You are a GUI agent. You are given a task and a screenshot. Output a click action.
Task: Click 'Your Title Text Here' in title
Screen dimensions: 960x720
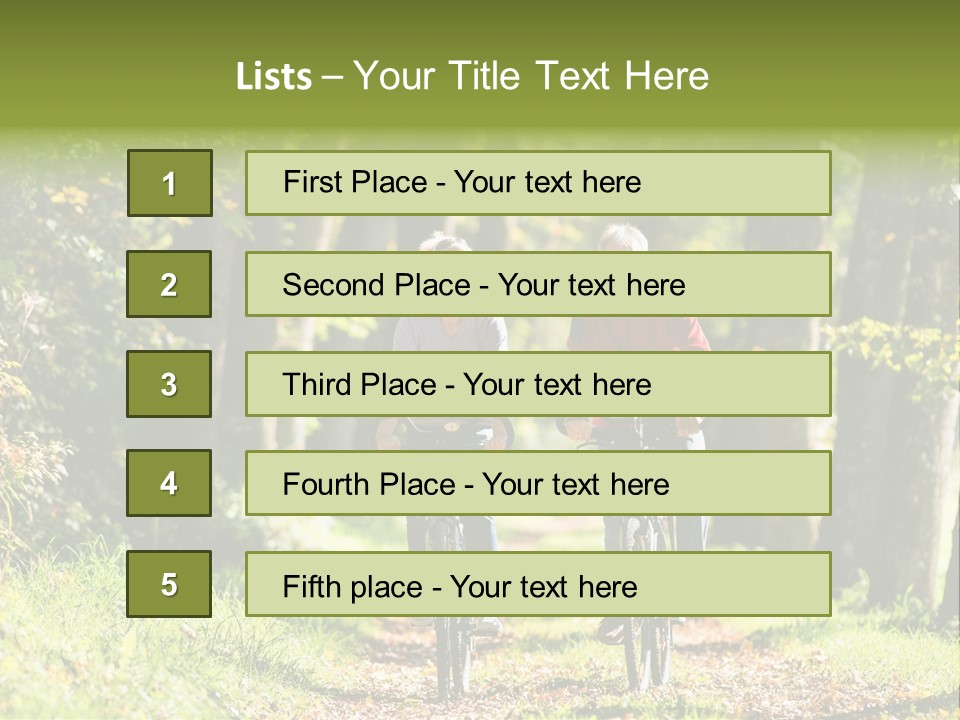pos(531,76)
